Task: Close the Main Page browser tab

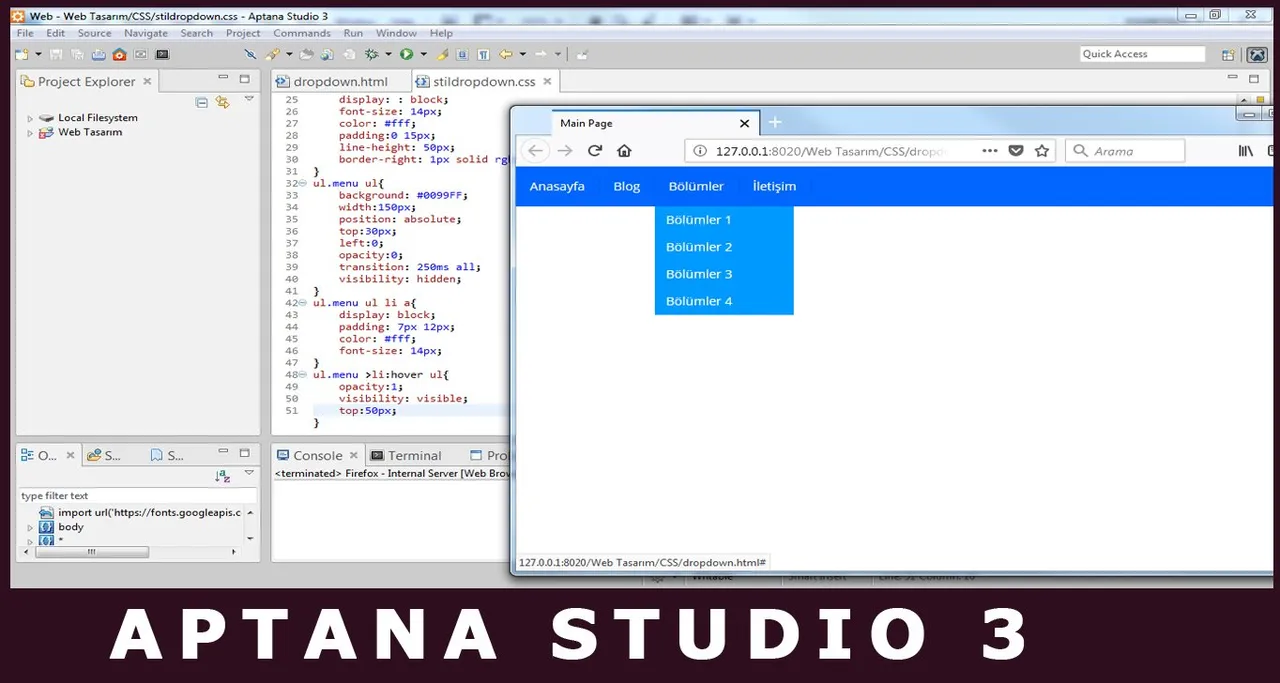Action: point(744,124)
